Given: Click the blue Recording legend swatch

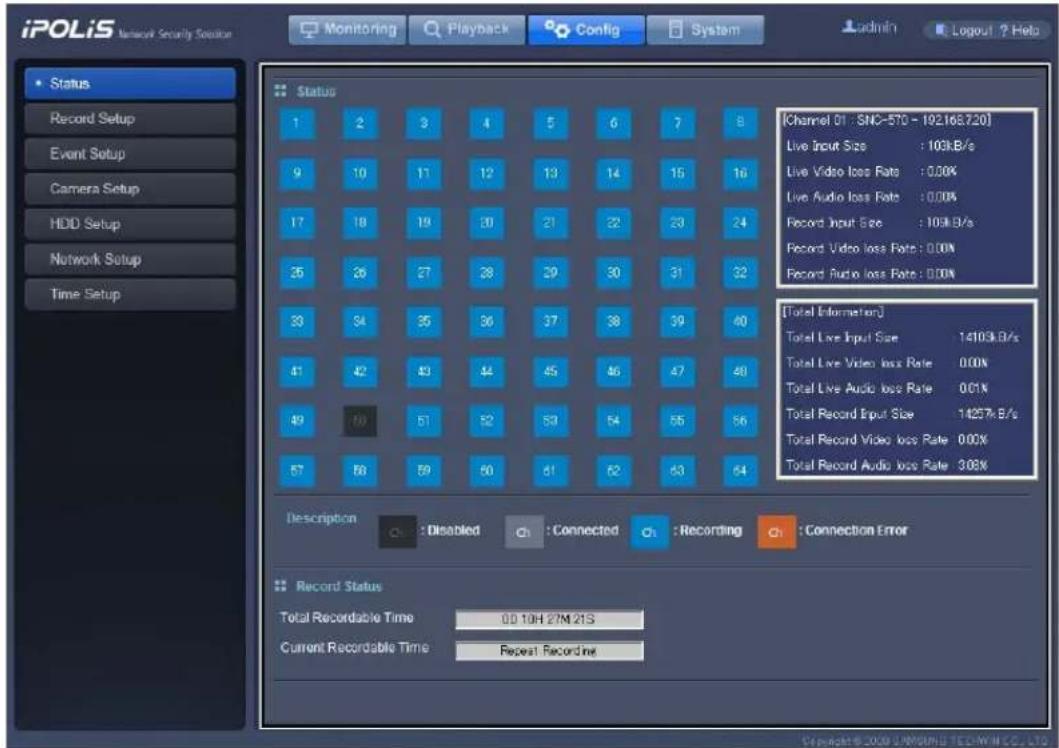Looking at the screenshot, I should coord(650,532).
